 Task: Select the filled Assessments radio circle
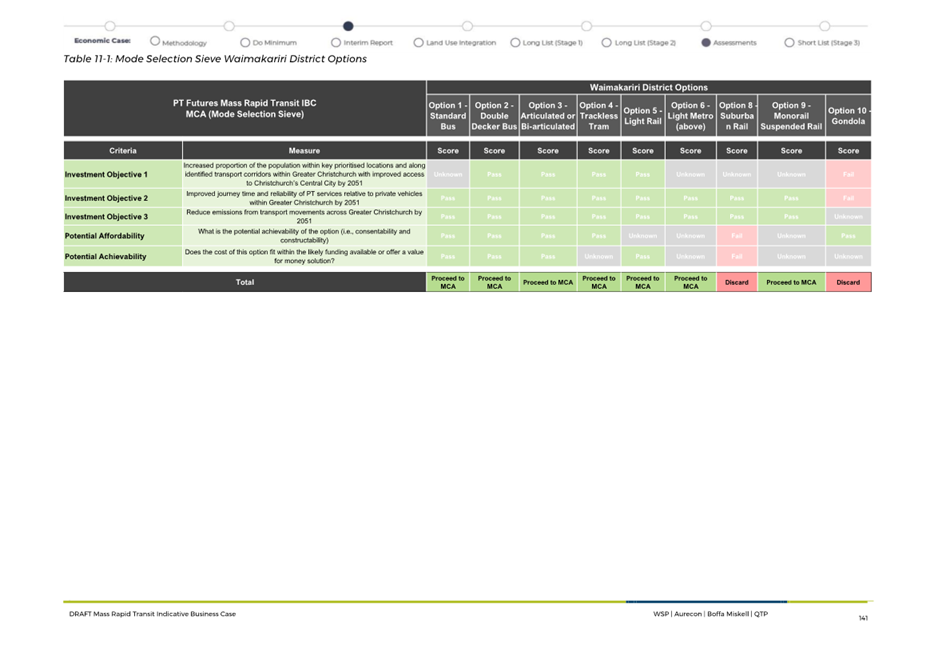point(706,42)
